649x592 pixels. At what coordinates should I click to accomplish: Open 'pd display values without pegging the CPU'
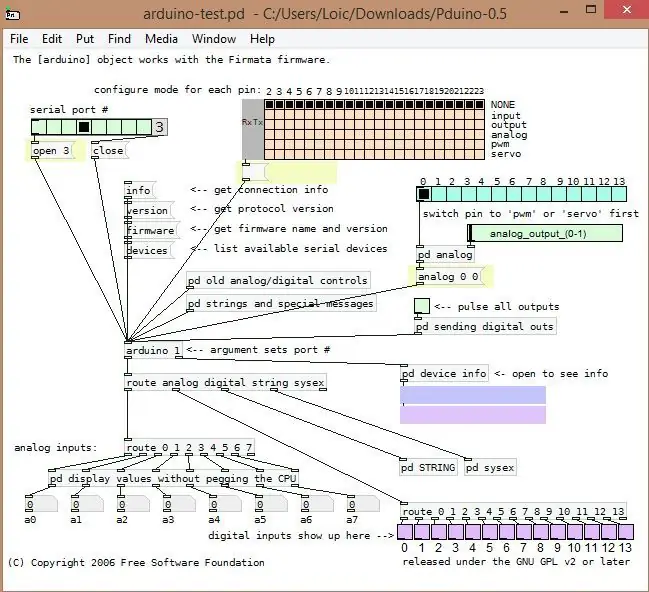173,478
